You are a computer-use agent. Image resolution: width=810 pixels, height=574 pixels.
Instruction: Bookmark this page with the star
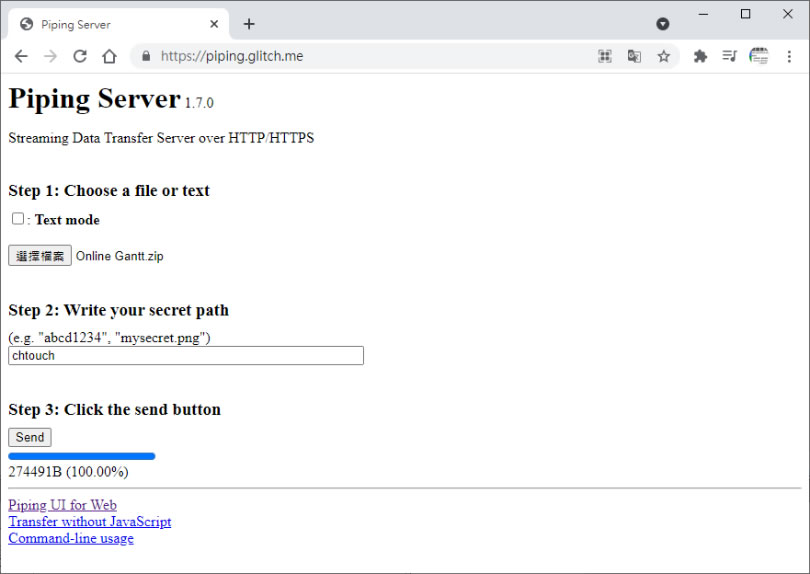pos(664,56)
